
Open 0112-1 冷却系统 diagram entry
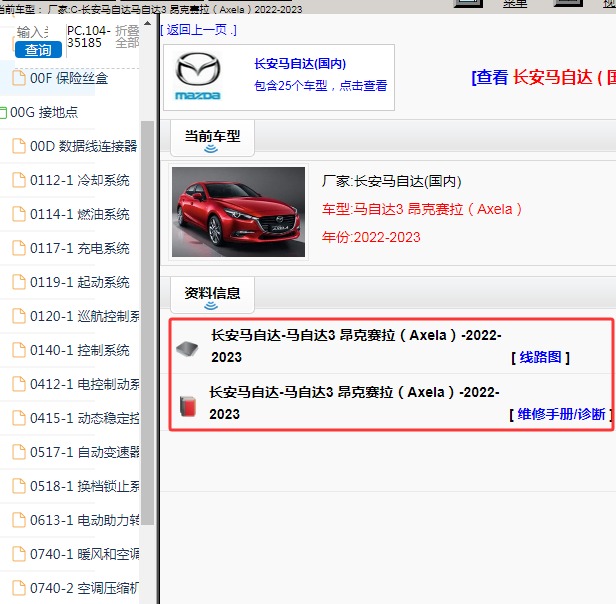[80, 180]
